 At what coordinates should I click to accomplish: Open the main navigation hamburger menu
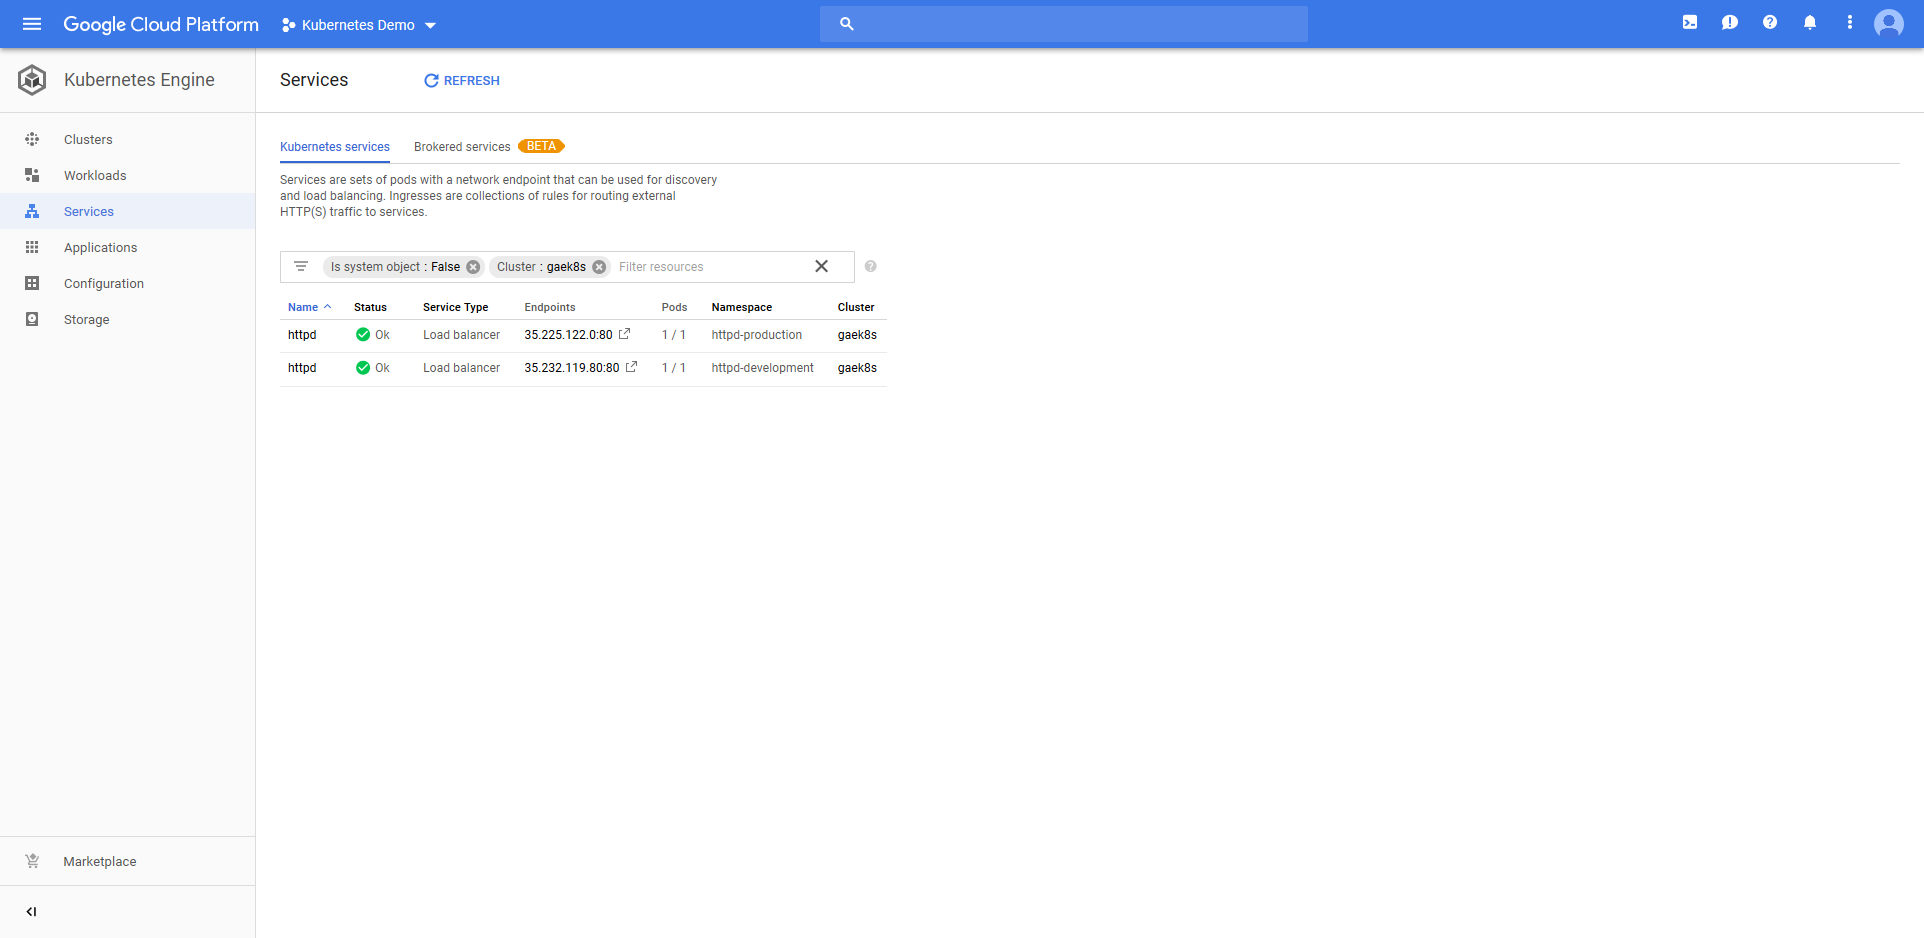[x=32, y=24]
